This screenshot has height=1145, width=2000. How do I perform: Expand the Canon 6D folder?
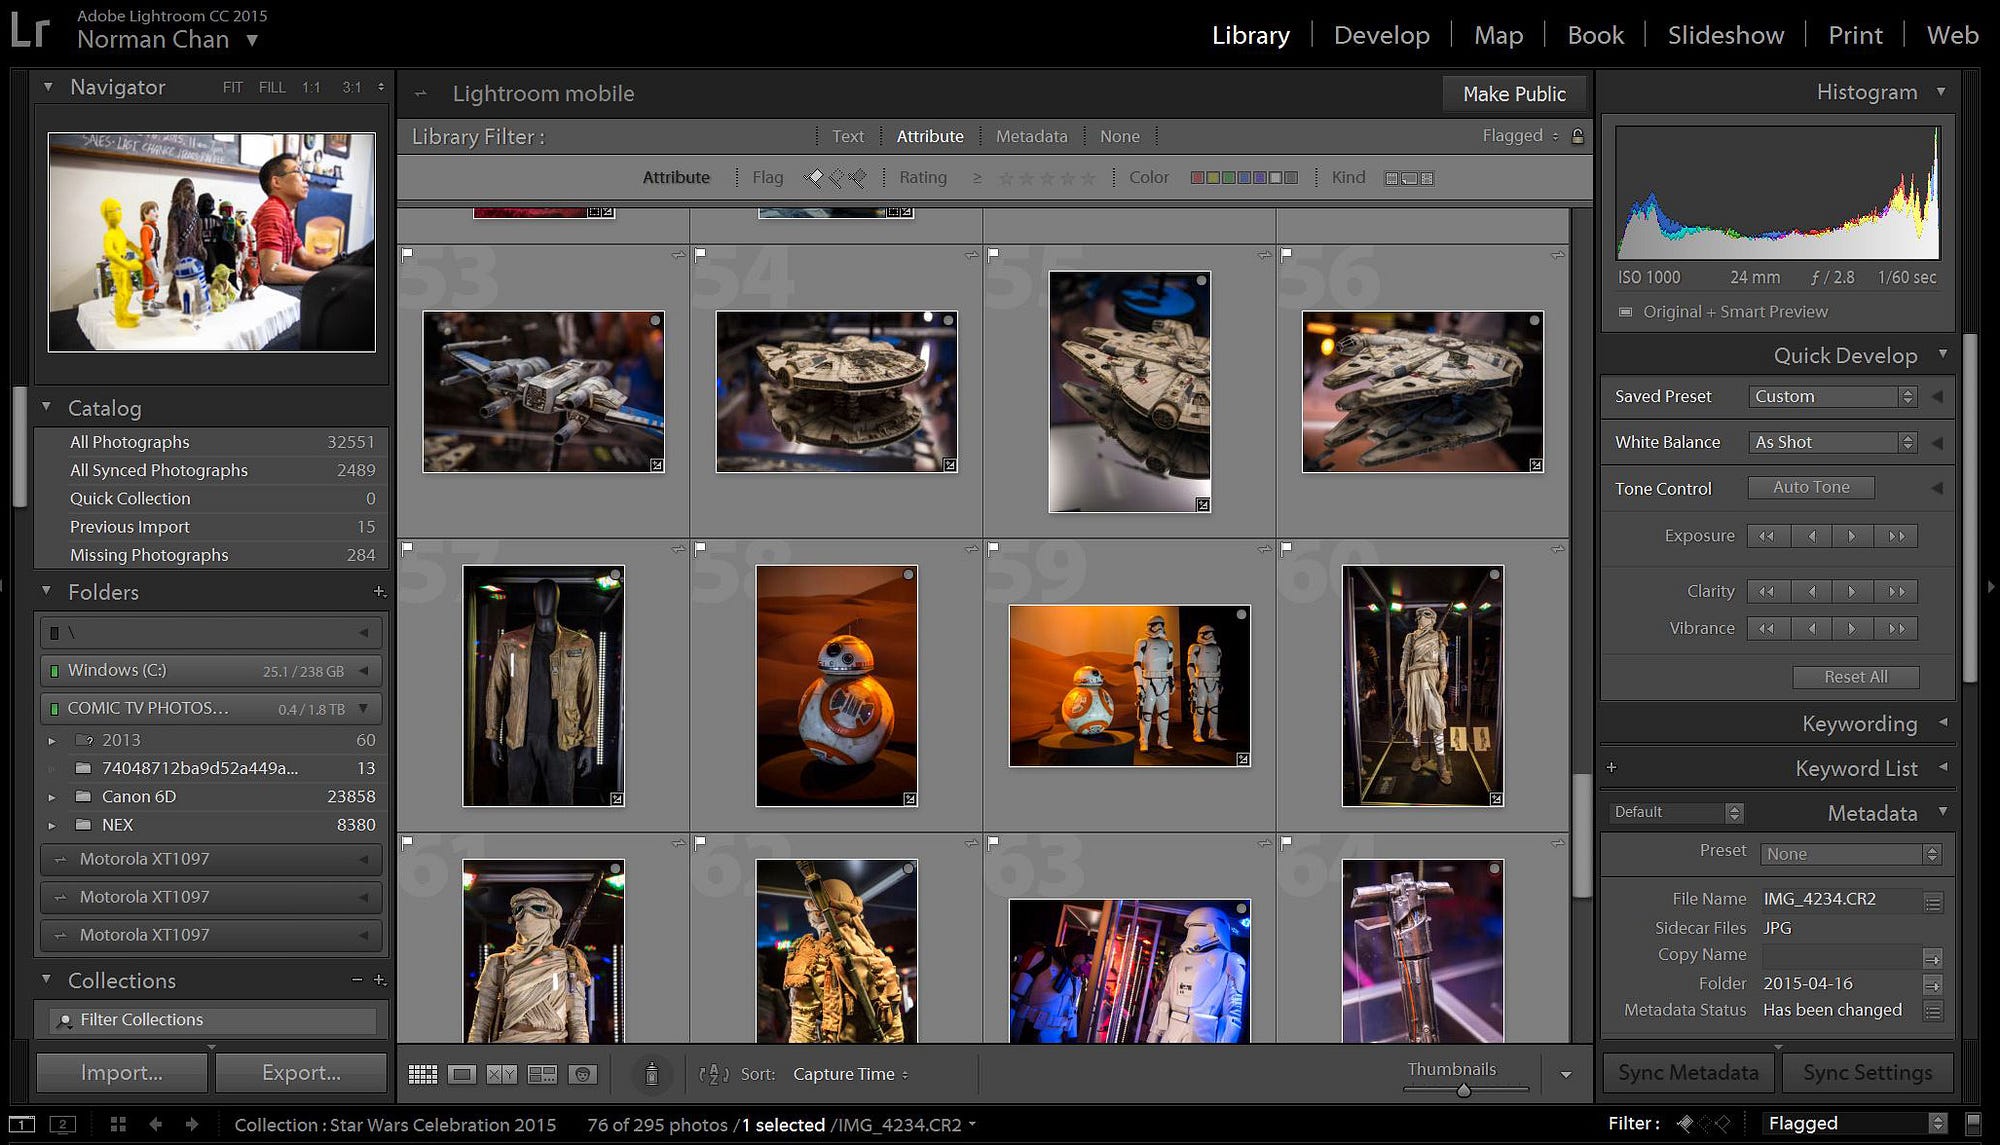52,797
